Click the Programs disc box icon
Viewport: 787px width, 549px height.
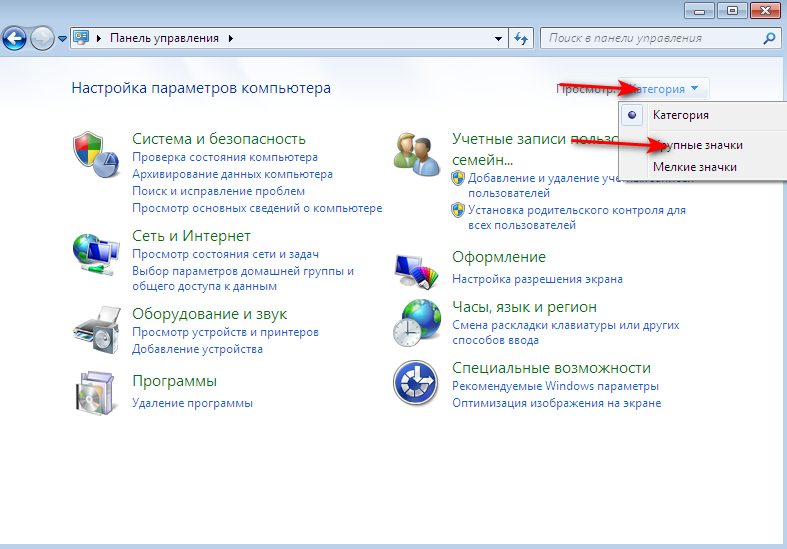coord(95,393)
